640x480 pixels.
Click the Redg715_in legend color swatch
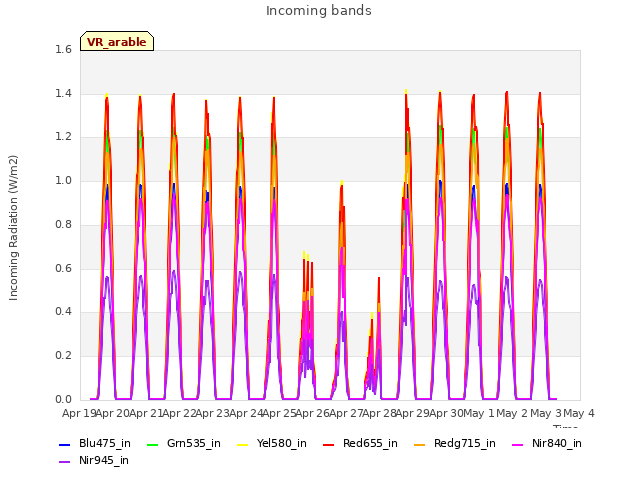420,444
